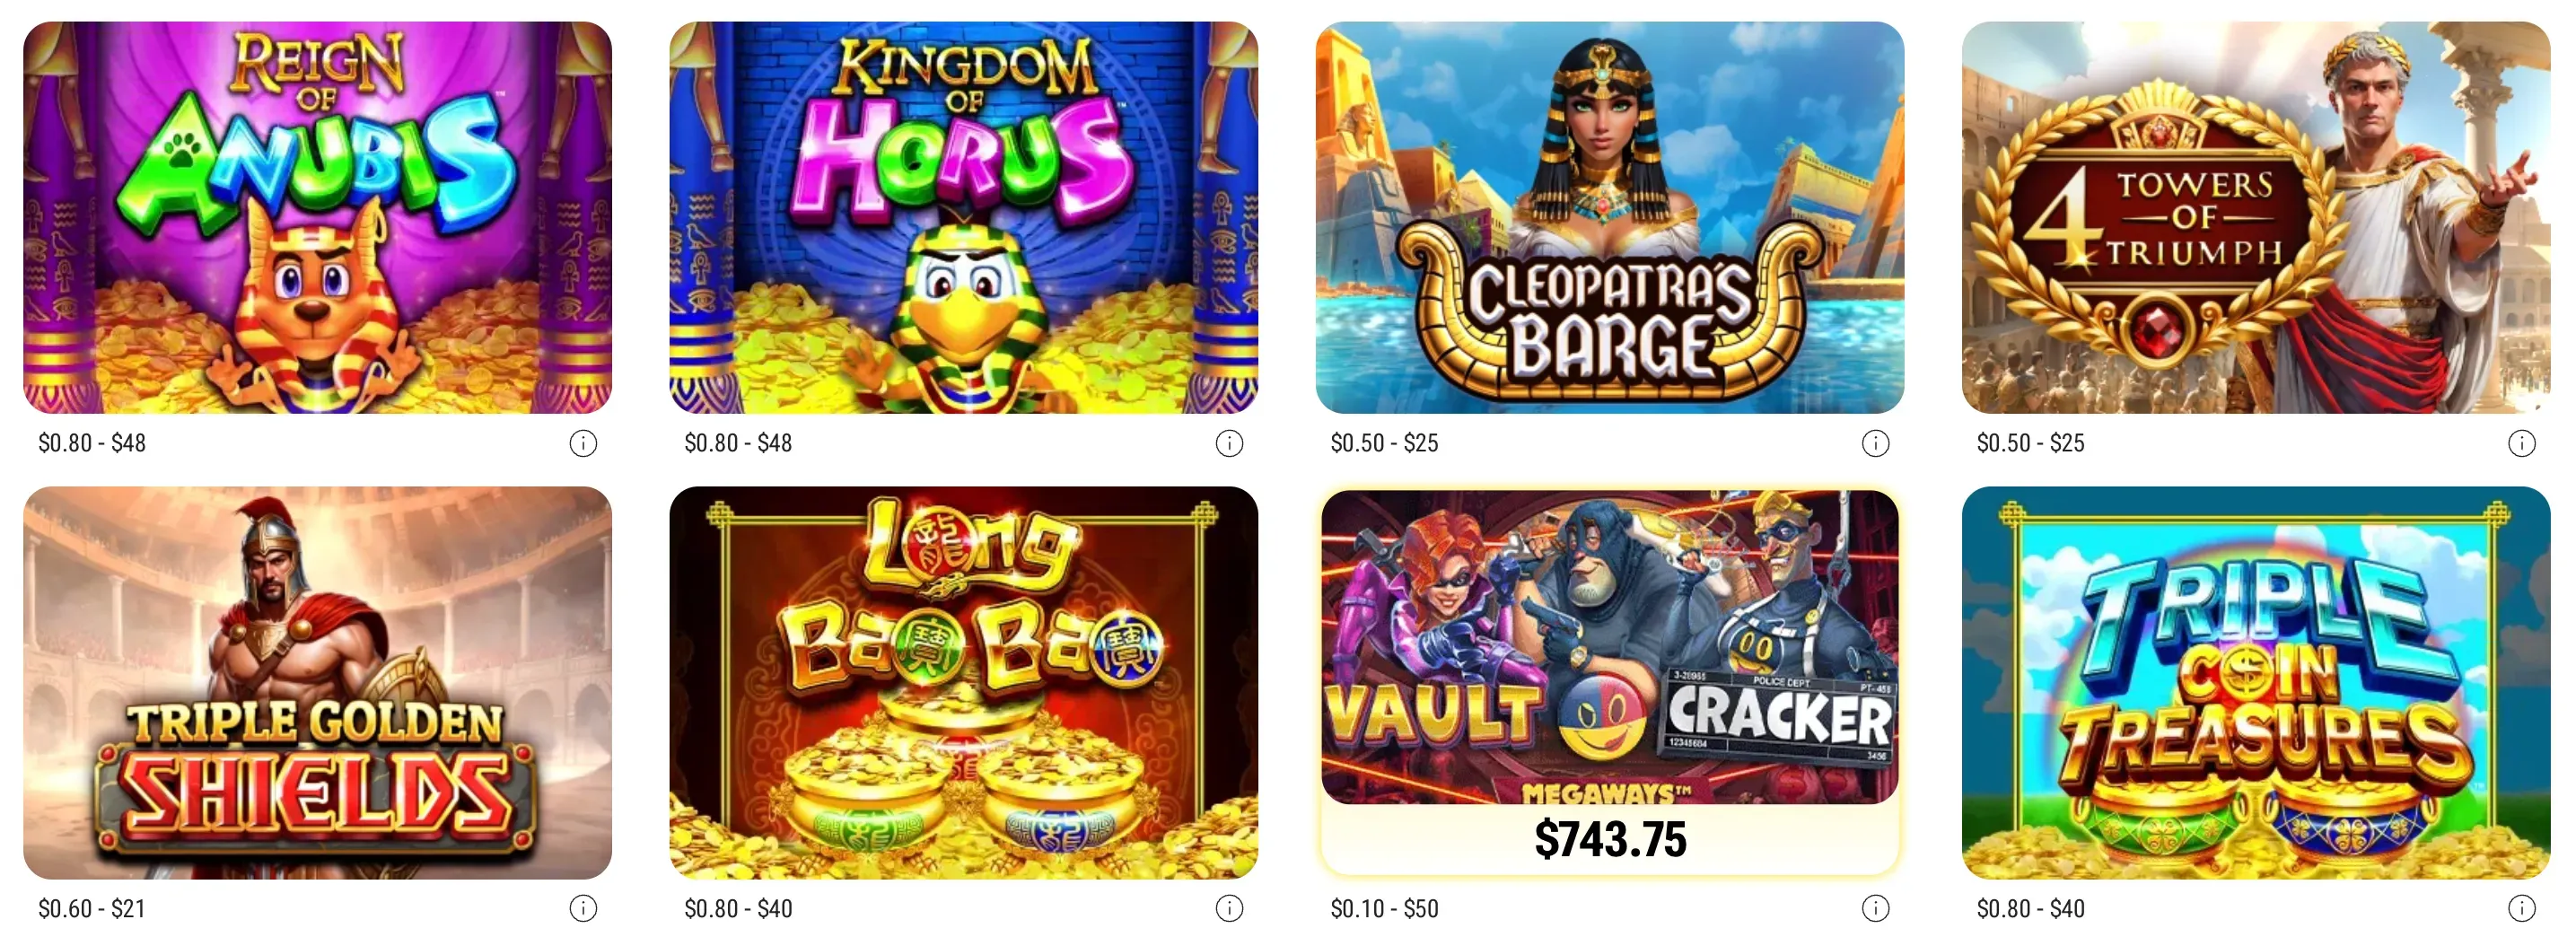This screenshot has height=937, width=2576.
Task: Play Long Bao Bao slot
Action: click(964, 683)
